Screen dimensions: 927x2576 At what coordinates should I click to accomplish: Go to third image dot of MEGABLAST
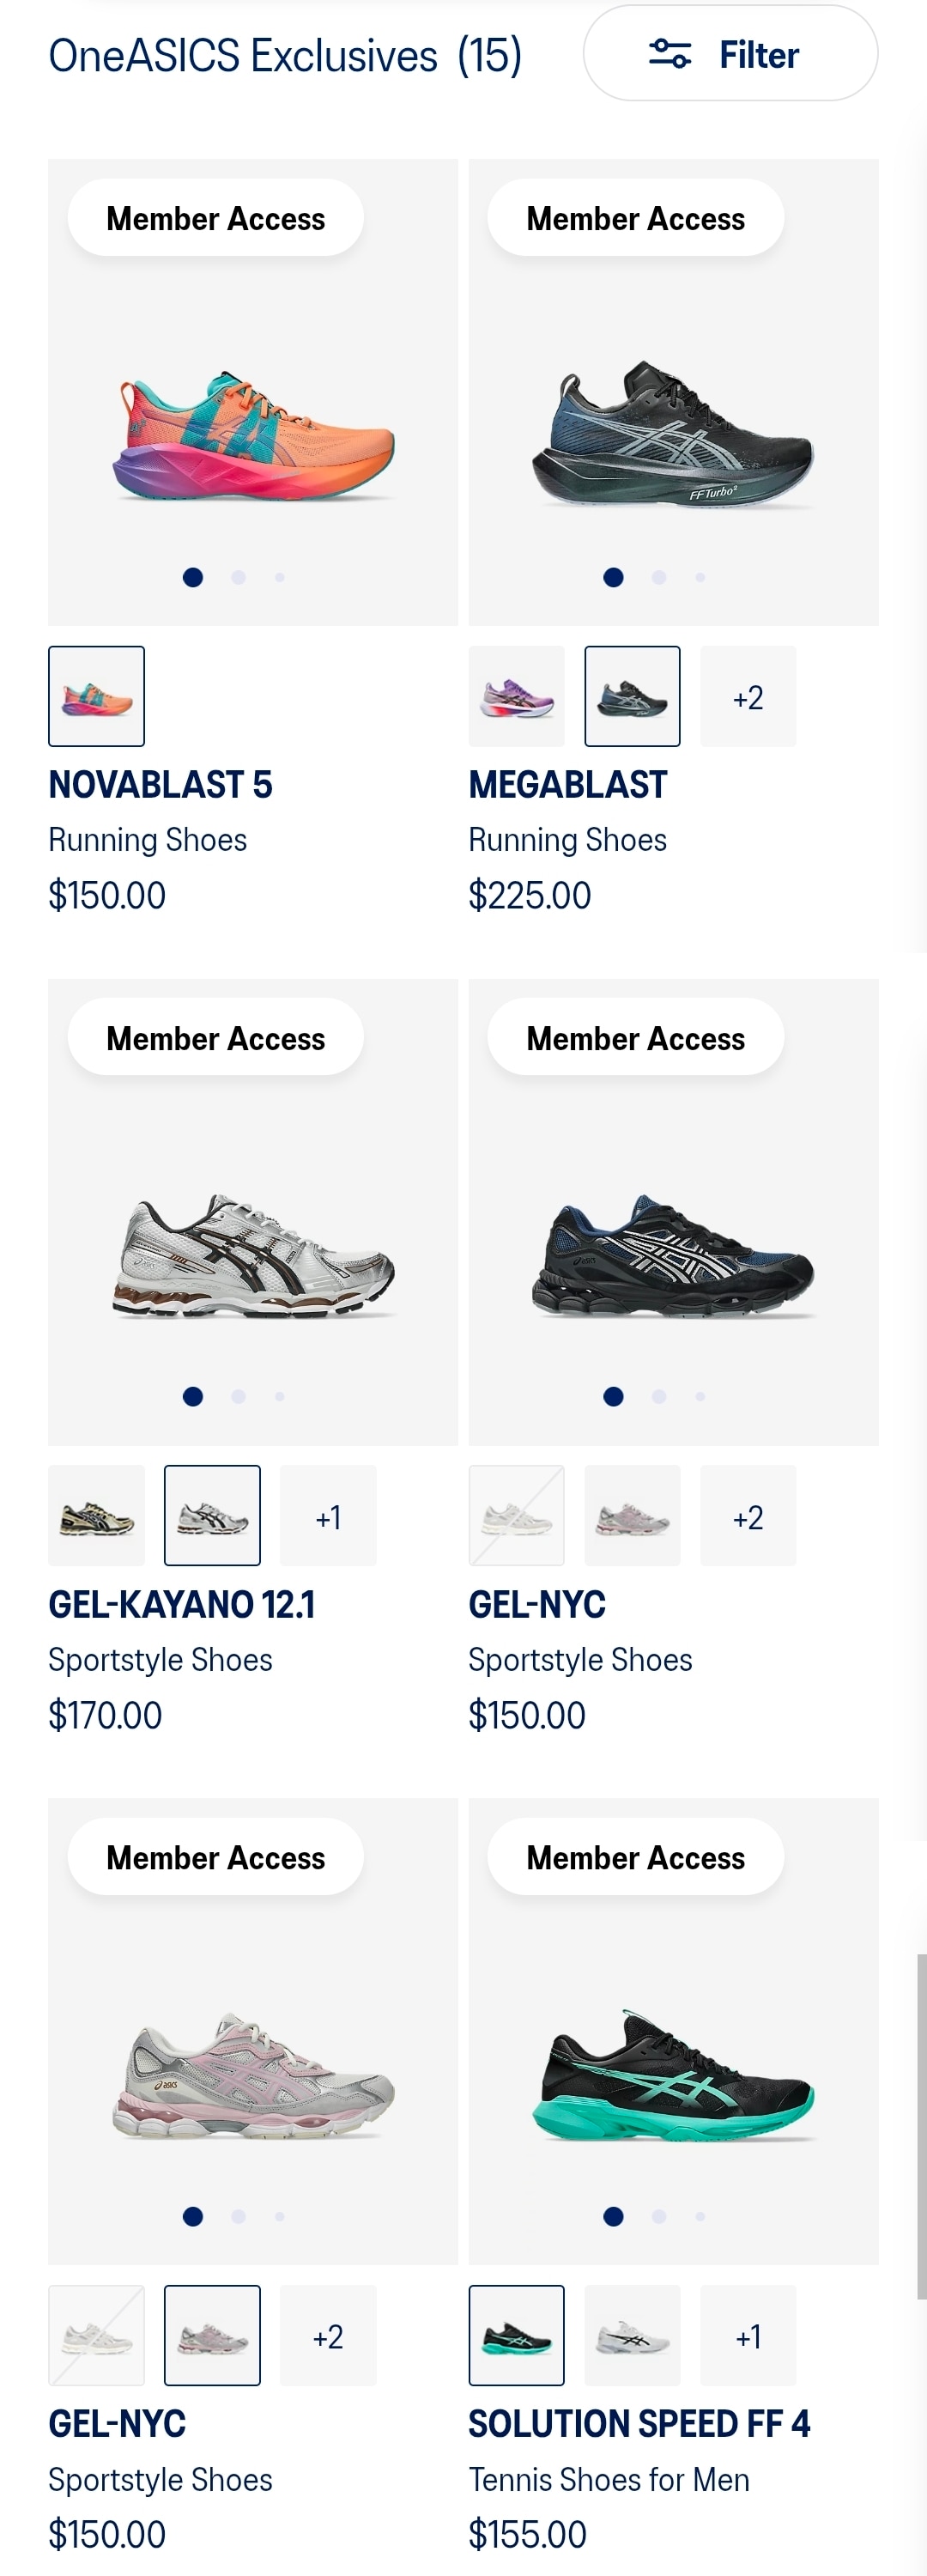(700, 577)
